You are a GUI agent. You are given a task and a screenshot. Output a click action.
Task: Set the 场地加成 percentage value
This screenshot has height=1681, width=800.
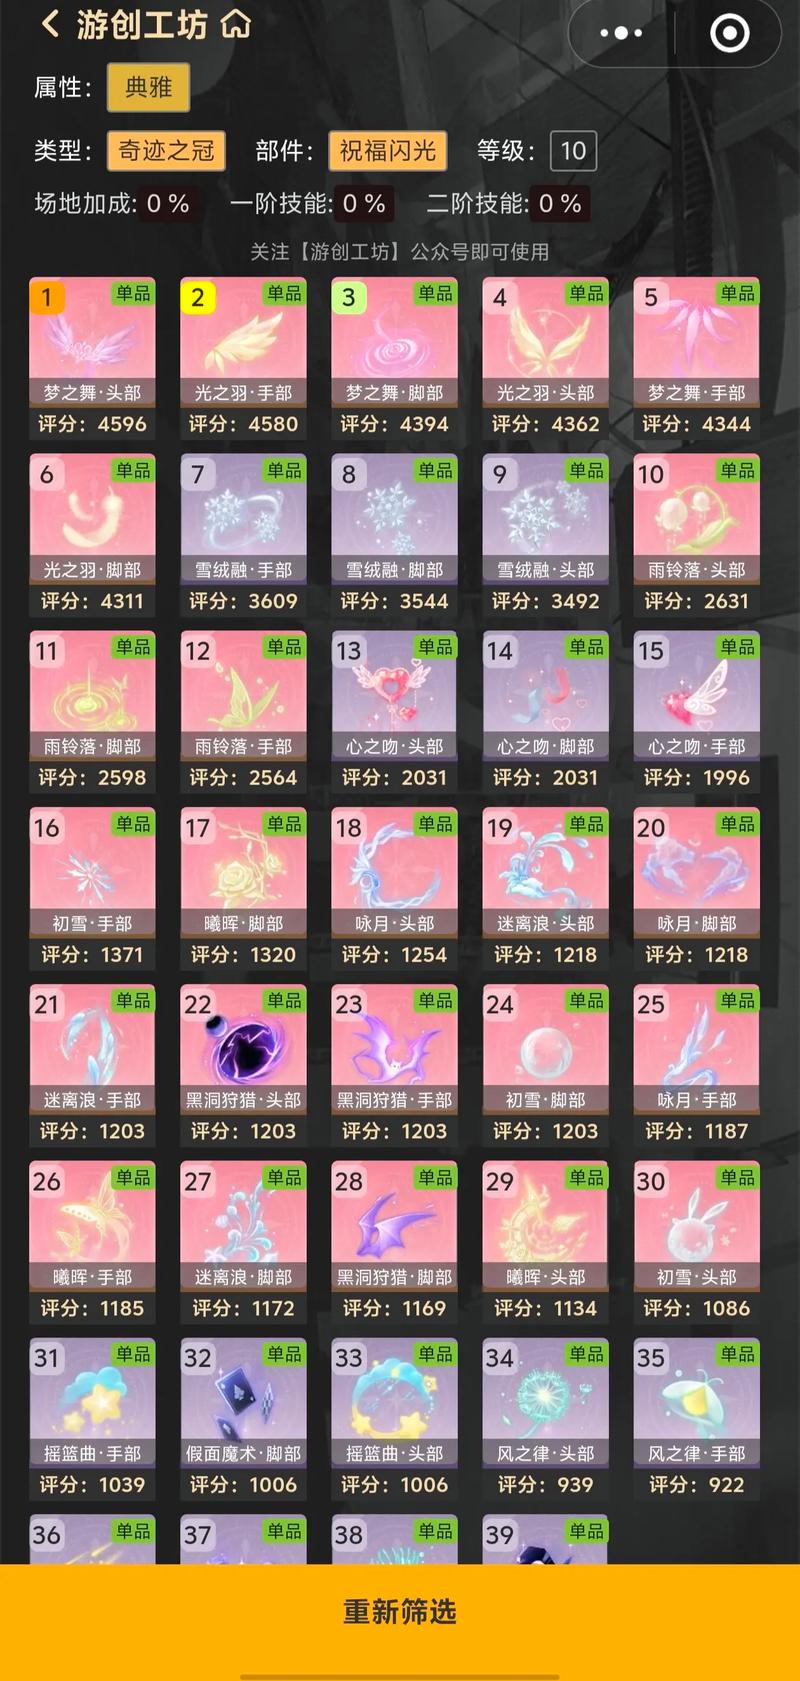tap(168, 204)
